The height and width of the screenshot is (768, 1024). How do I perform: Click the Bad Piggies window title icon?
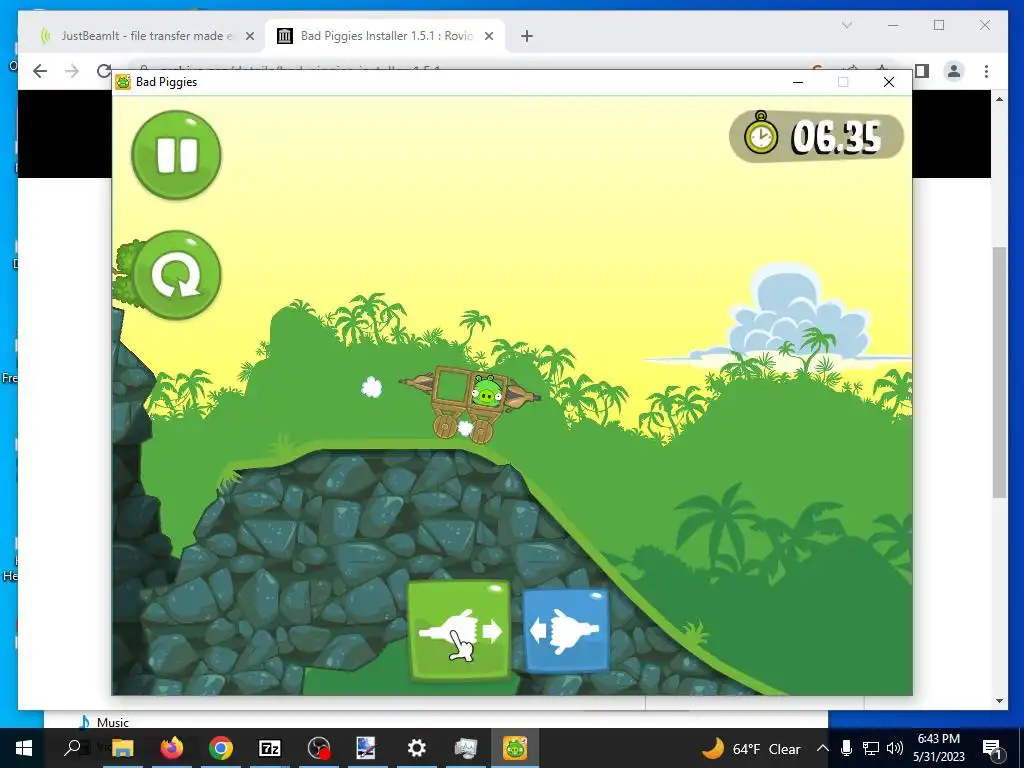coord(123,82)
